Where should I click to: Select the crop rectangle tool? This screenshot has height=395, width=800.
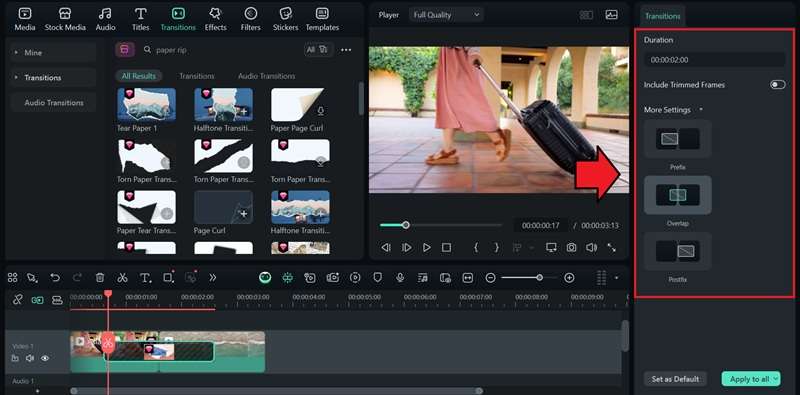168,278
